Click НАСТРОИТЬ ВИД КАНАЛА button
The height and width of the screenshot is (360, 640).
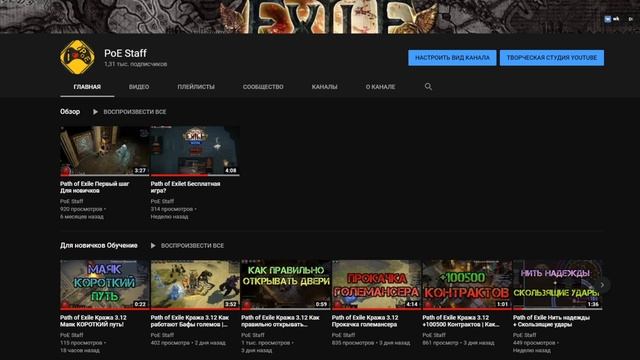pos(452,58)
